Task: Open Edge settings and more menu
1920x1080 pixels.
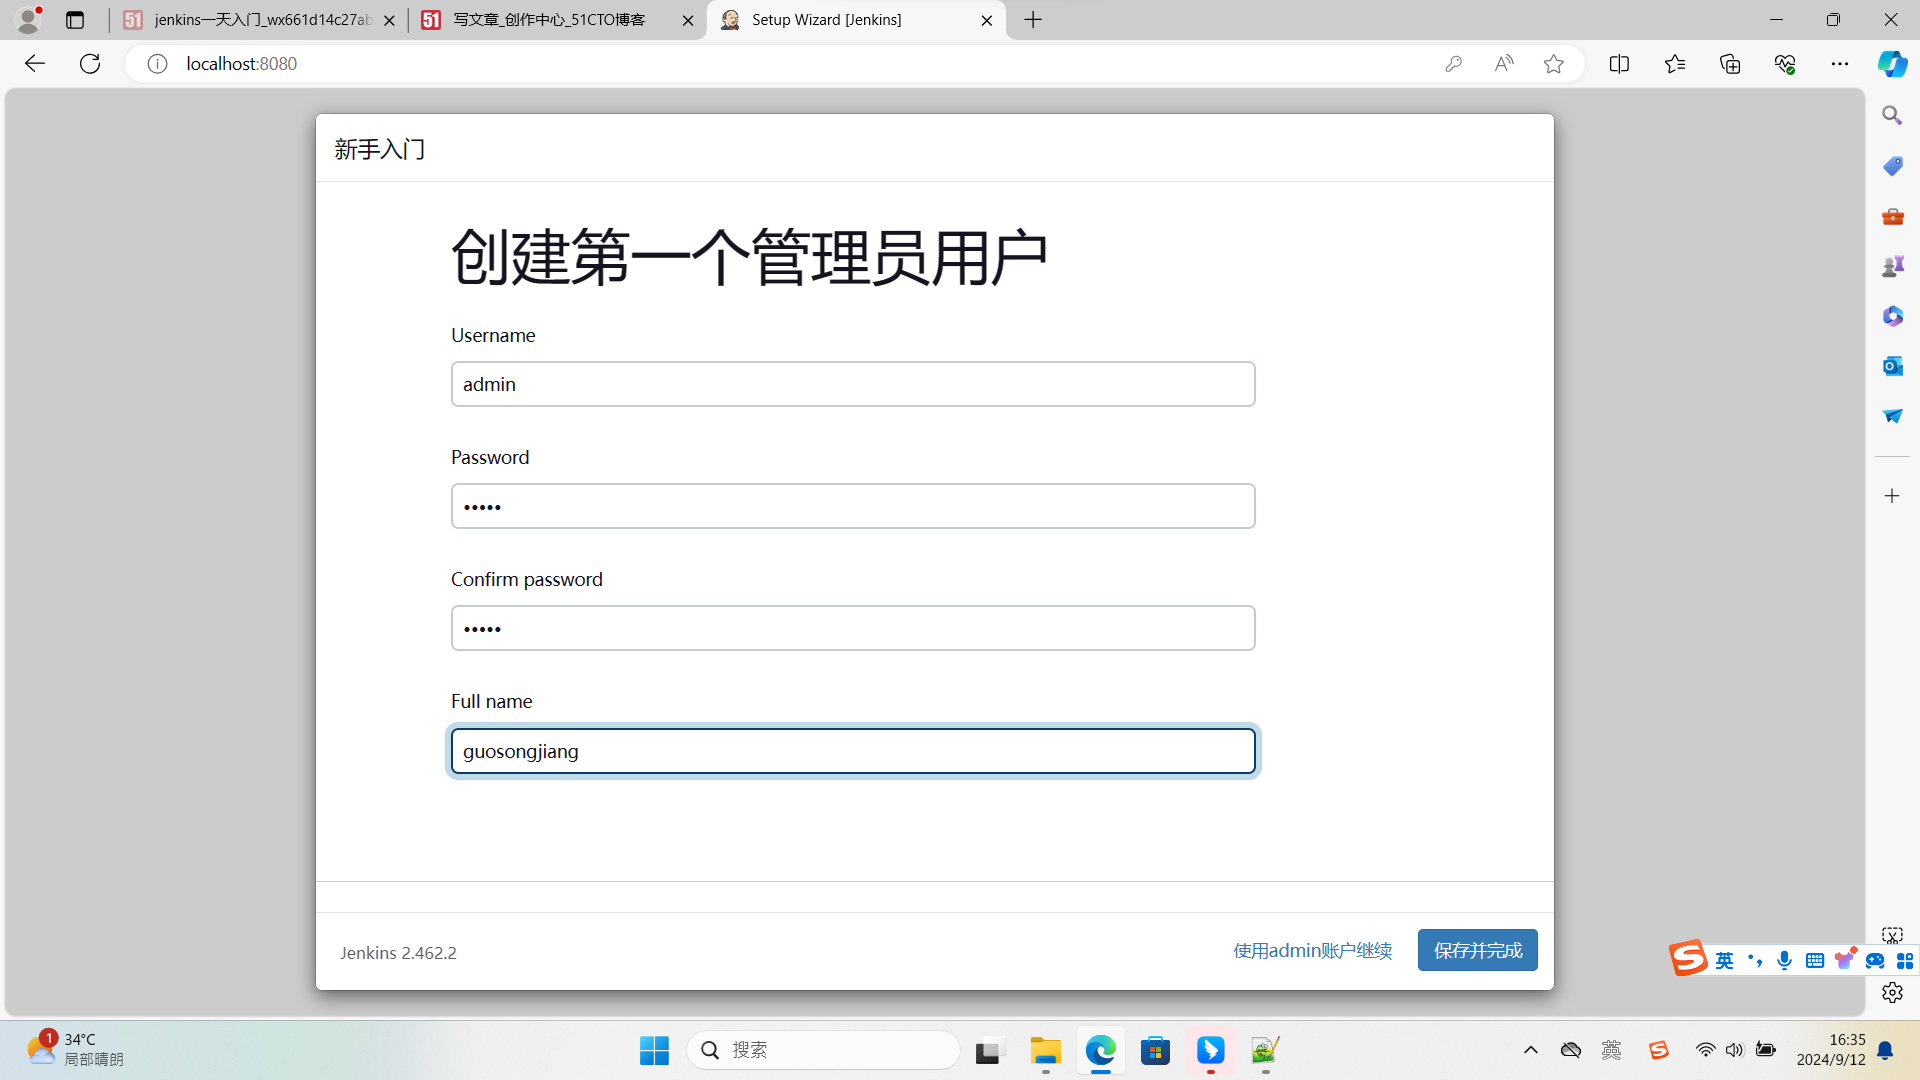Action: click(1840, 64)
